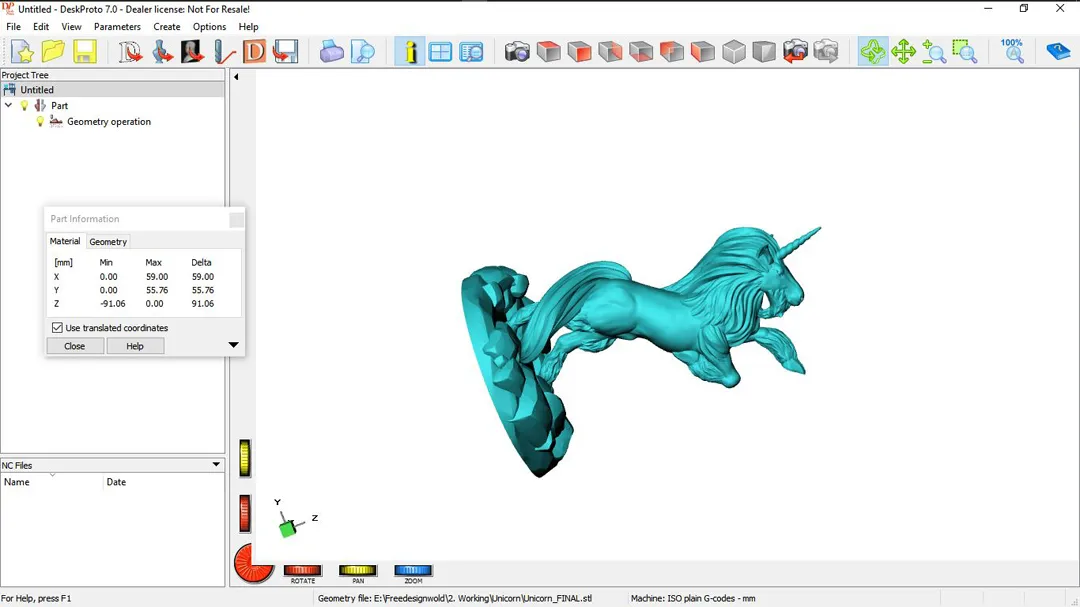The height and width of the screenshot is (607, 1080).
Task: Switch to the Material tab
Action: point(65,241)
